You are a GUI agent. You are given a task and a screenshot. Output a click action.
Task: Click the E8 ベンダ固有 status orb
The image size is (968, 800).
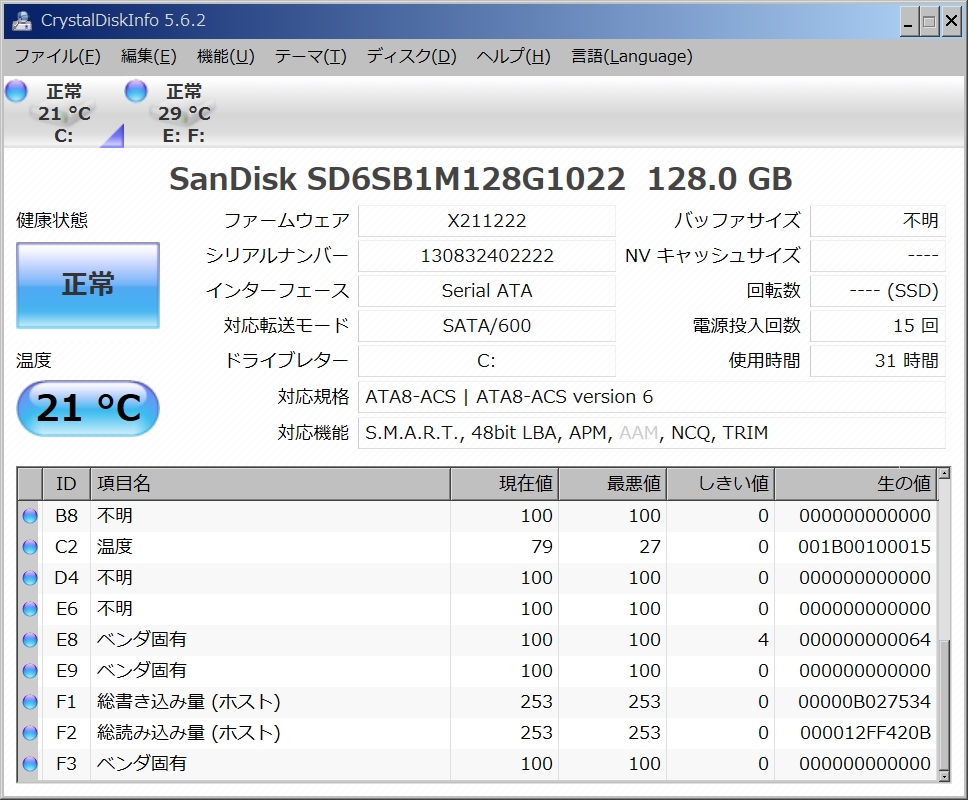coord(30,640)
